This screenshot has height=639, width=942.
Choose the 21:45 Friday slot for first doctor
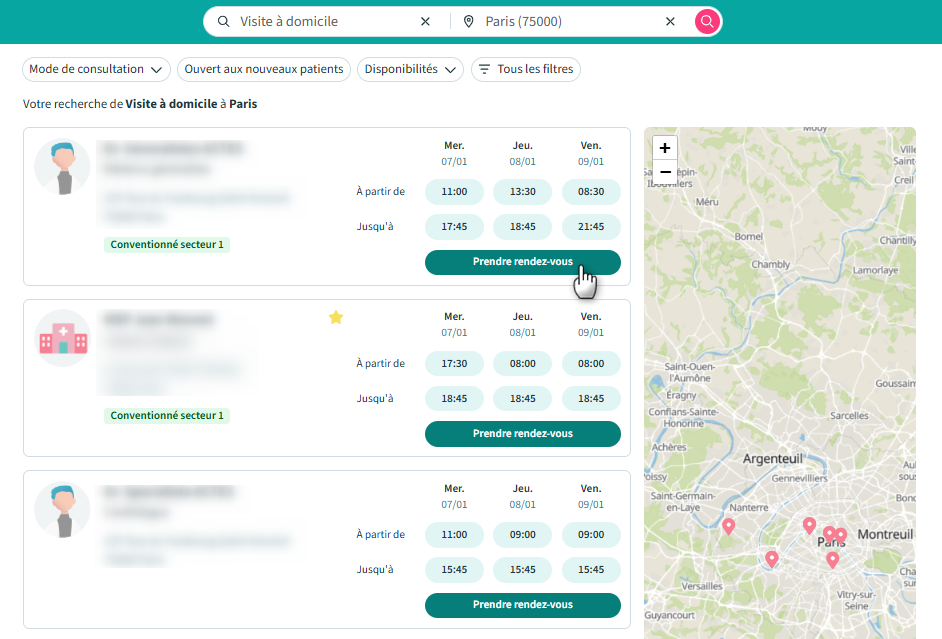click(x=591, y=226)
